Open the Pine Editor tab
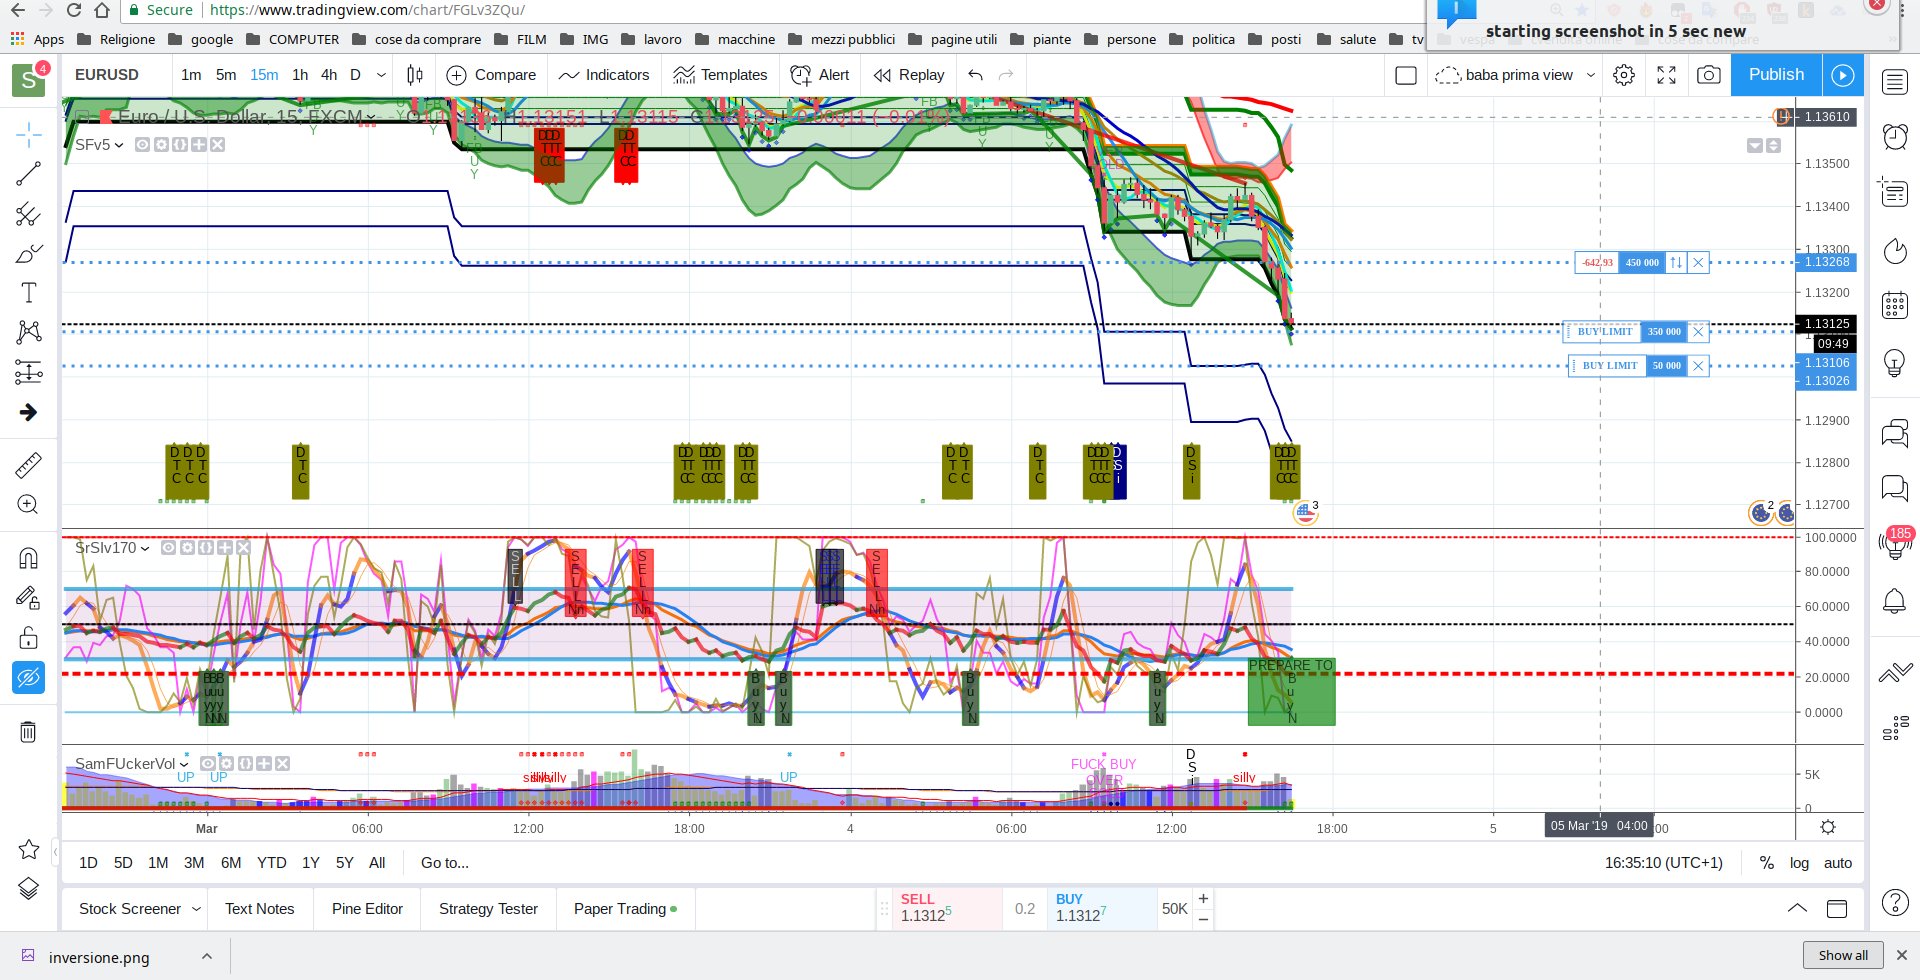This screenshot has height=980, width=1920. click(x=367, y=909)
